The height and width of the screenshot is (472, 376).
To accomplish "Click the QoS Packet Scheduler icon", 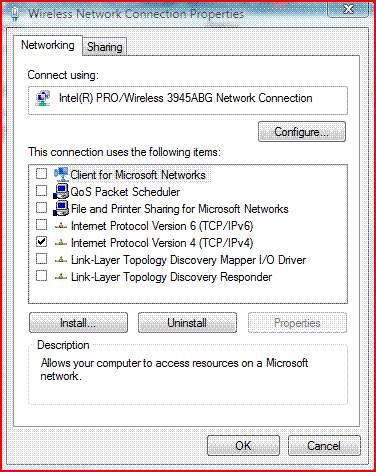I will coord(61,191).
